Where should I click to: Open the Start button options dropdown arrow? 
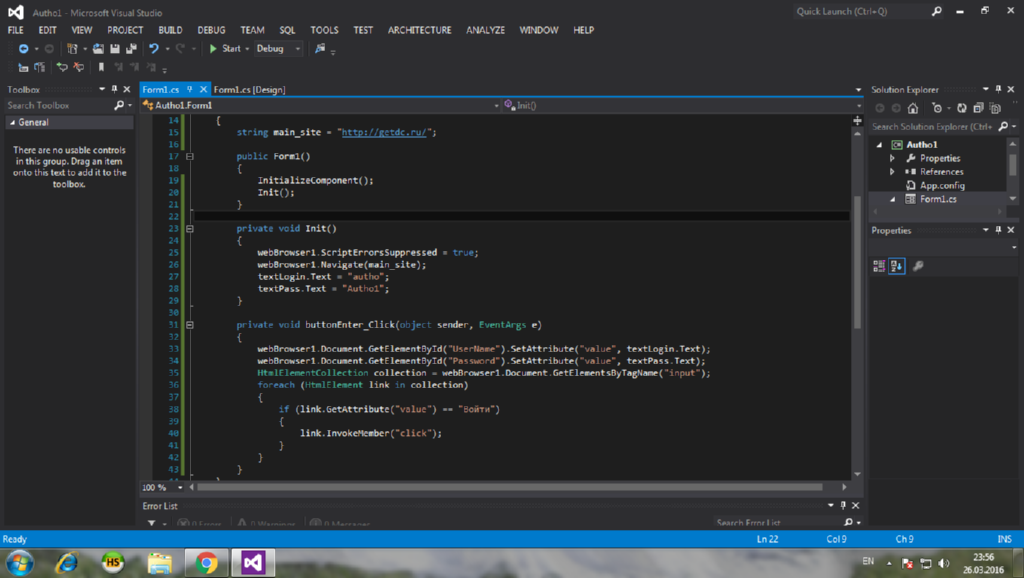point(248,49)
